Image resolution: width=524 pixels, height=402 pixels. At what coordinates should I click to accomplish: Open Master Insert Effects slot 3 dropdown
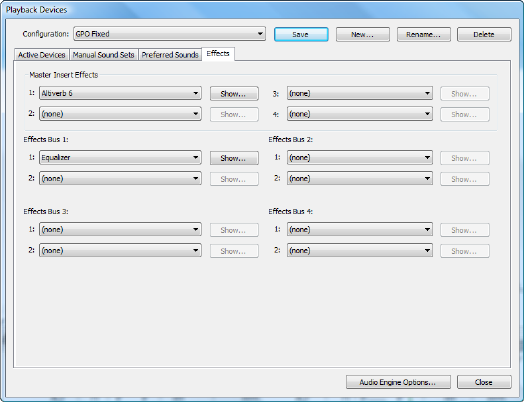tap(360, 93)
